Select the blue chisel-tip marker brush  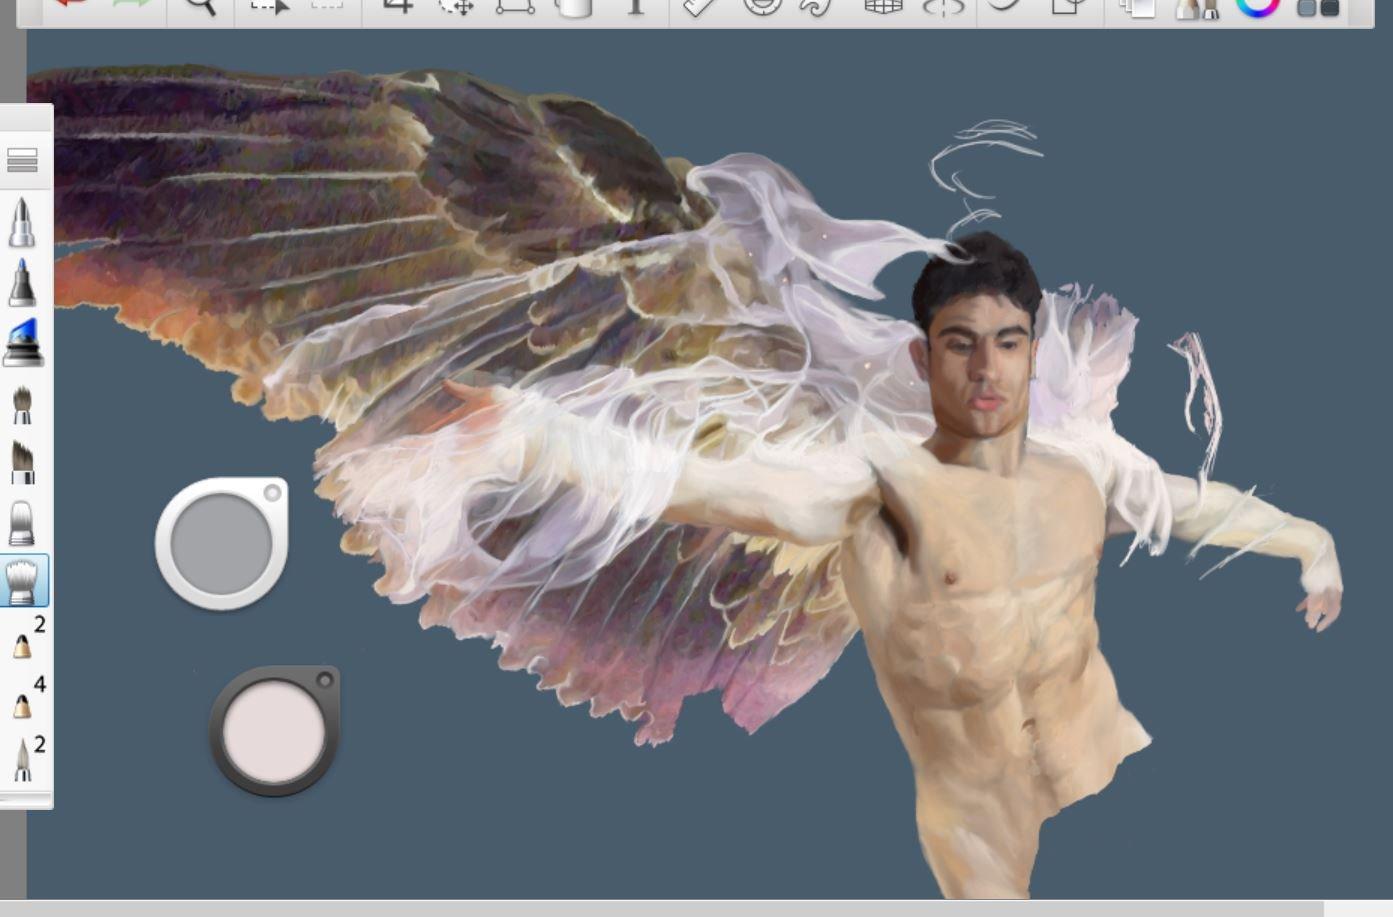click(22, 343)
